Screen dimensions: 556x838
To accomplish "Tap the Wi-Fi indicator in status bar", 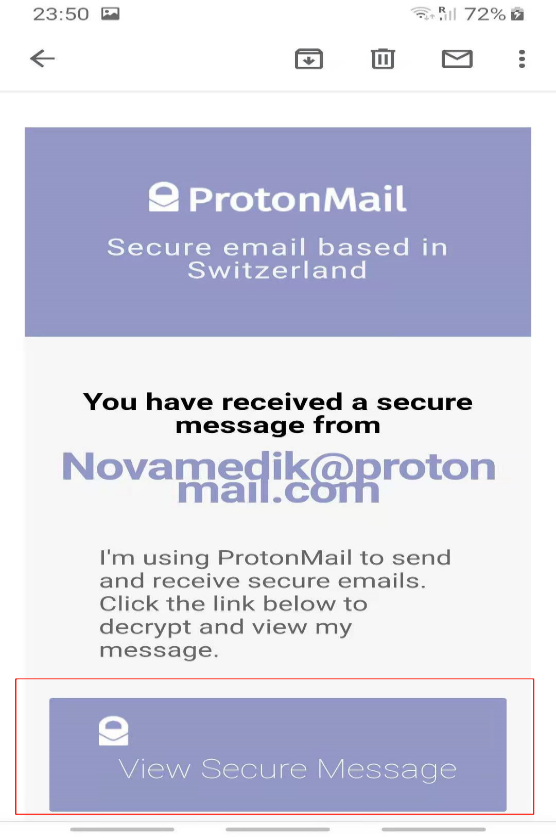I will 422,13.
